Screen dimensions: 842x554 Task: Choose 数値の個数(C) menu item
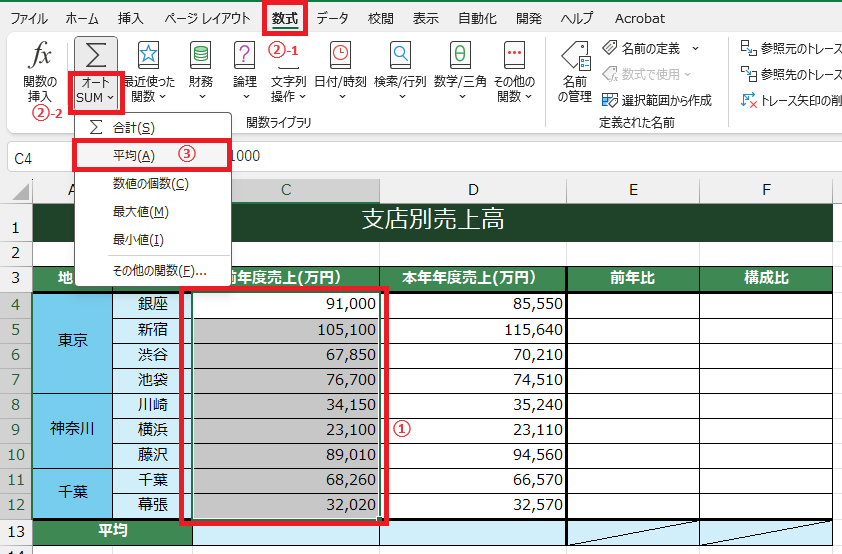coord(153,184)
